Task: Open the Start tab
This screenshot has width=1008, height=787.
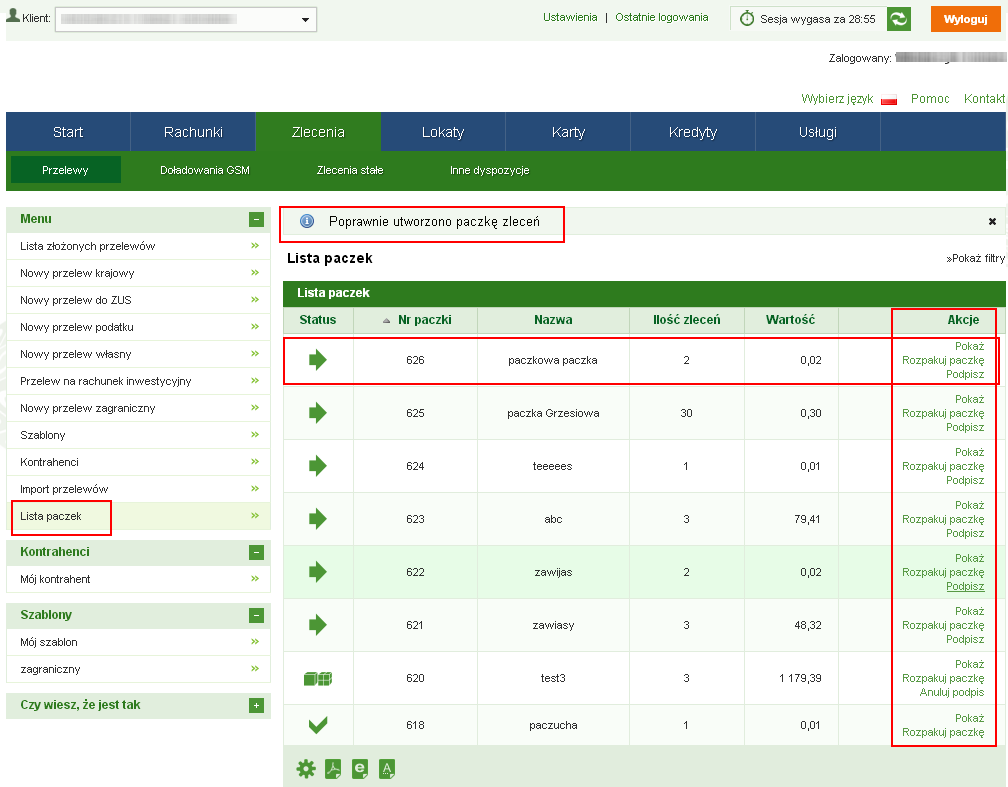Action: coord(68,132)
